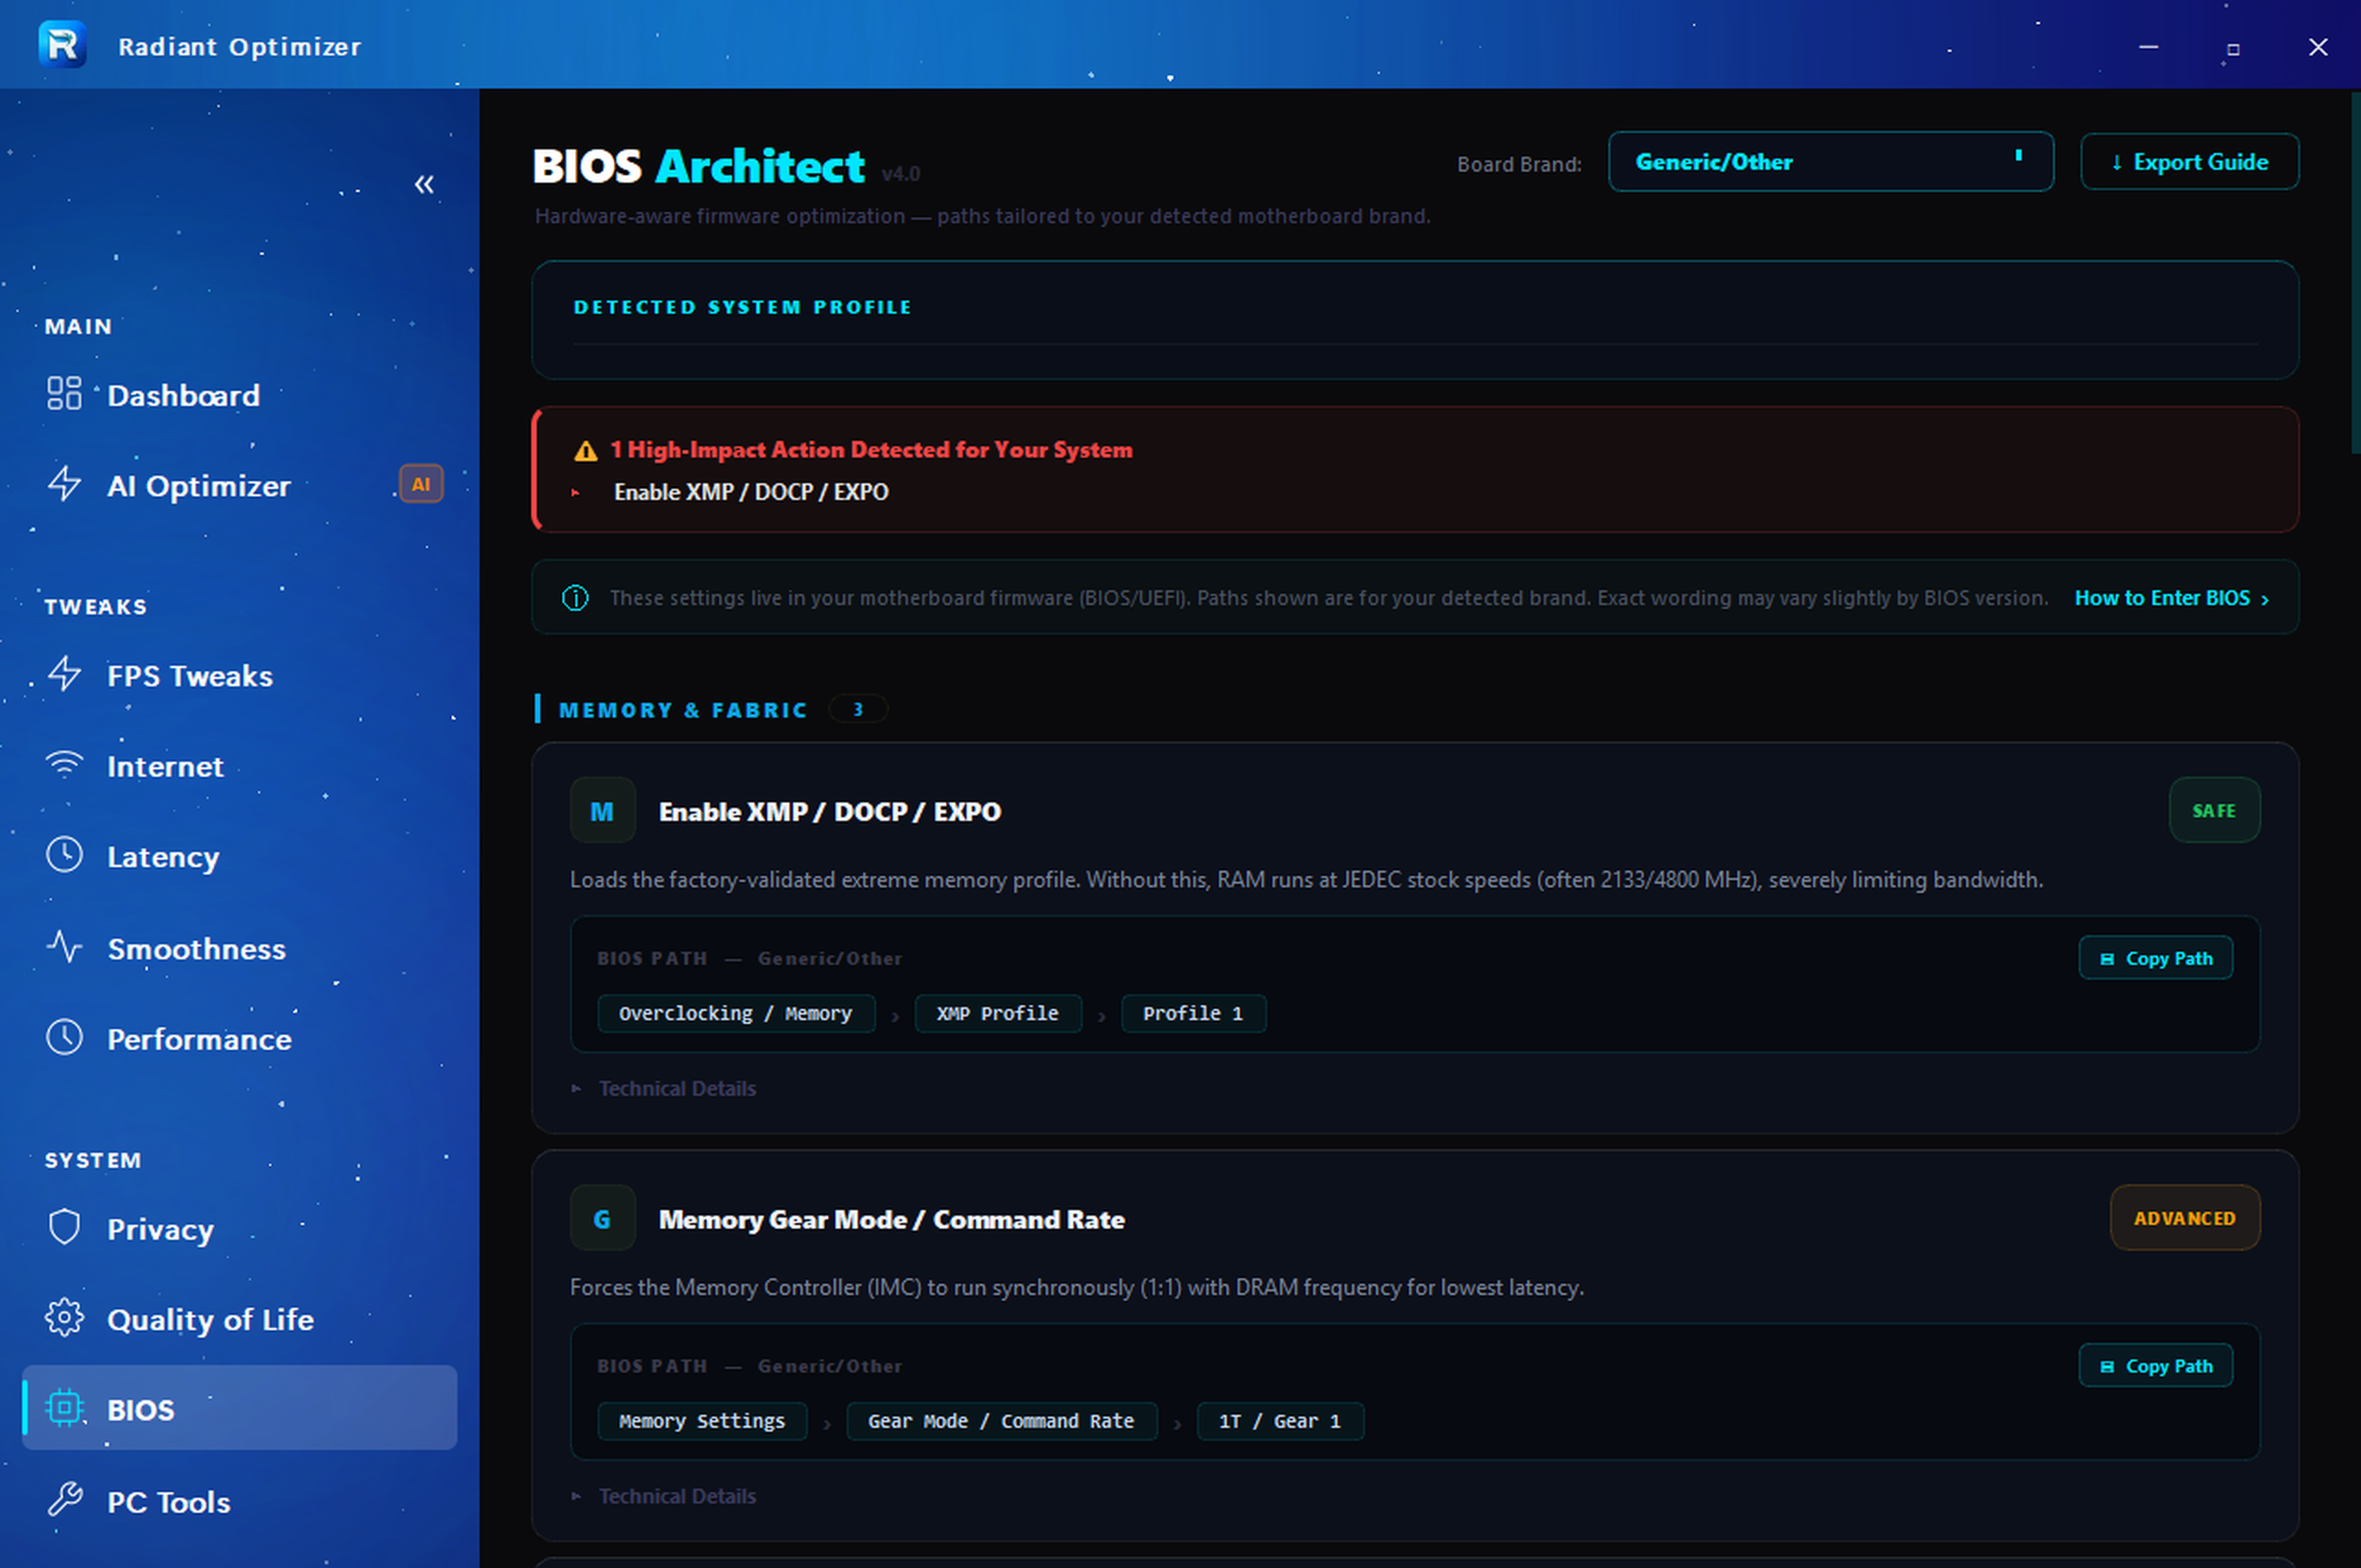Select the Internet tweaks section
This screenshot has height=1568, width=2361.
[x=165, y=767]
